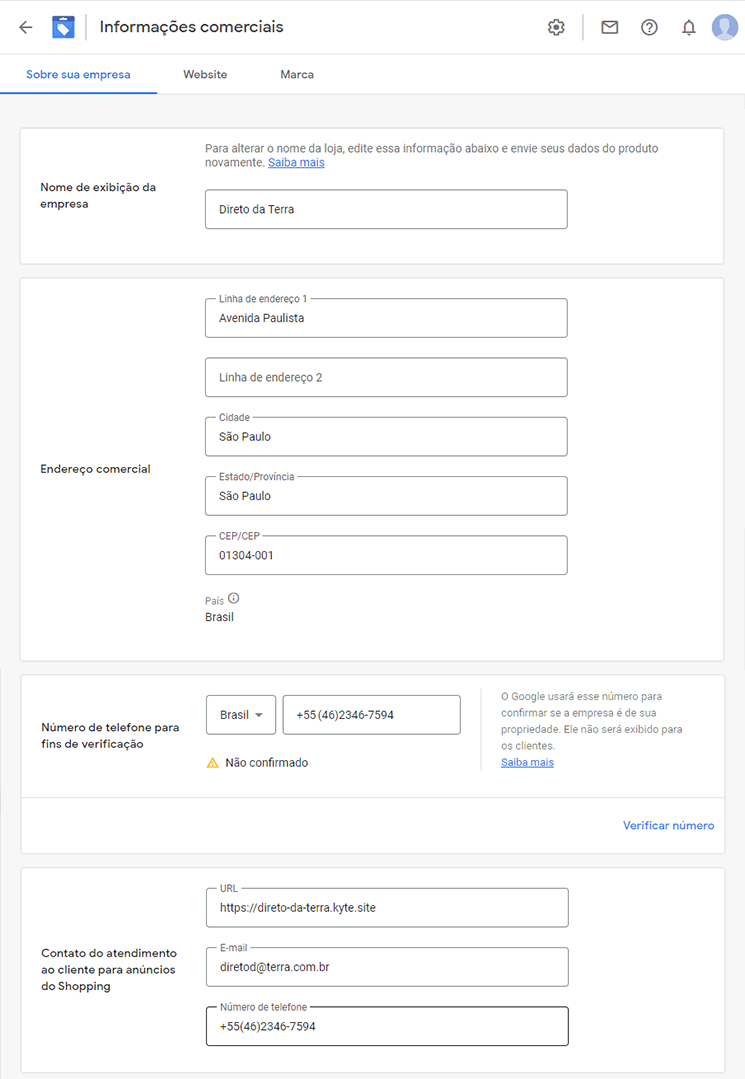Screen dimensions: 745x1079
Task: Focus the Linha de endereço 2 field
Action: (x=386, y=377)
